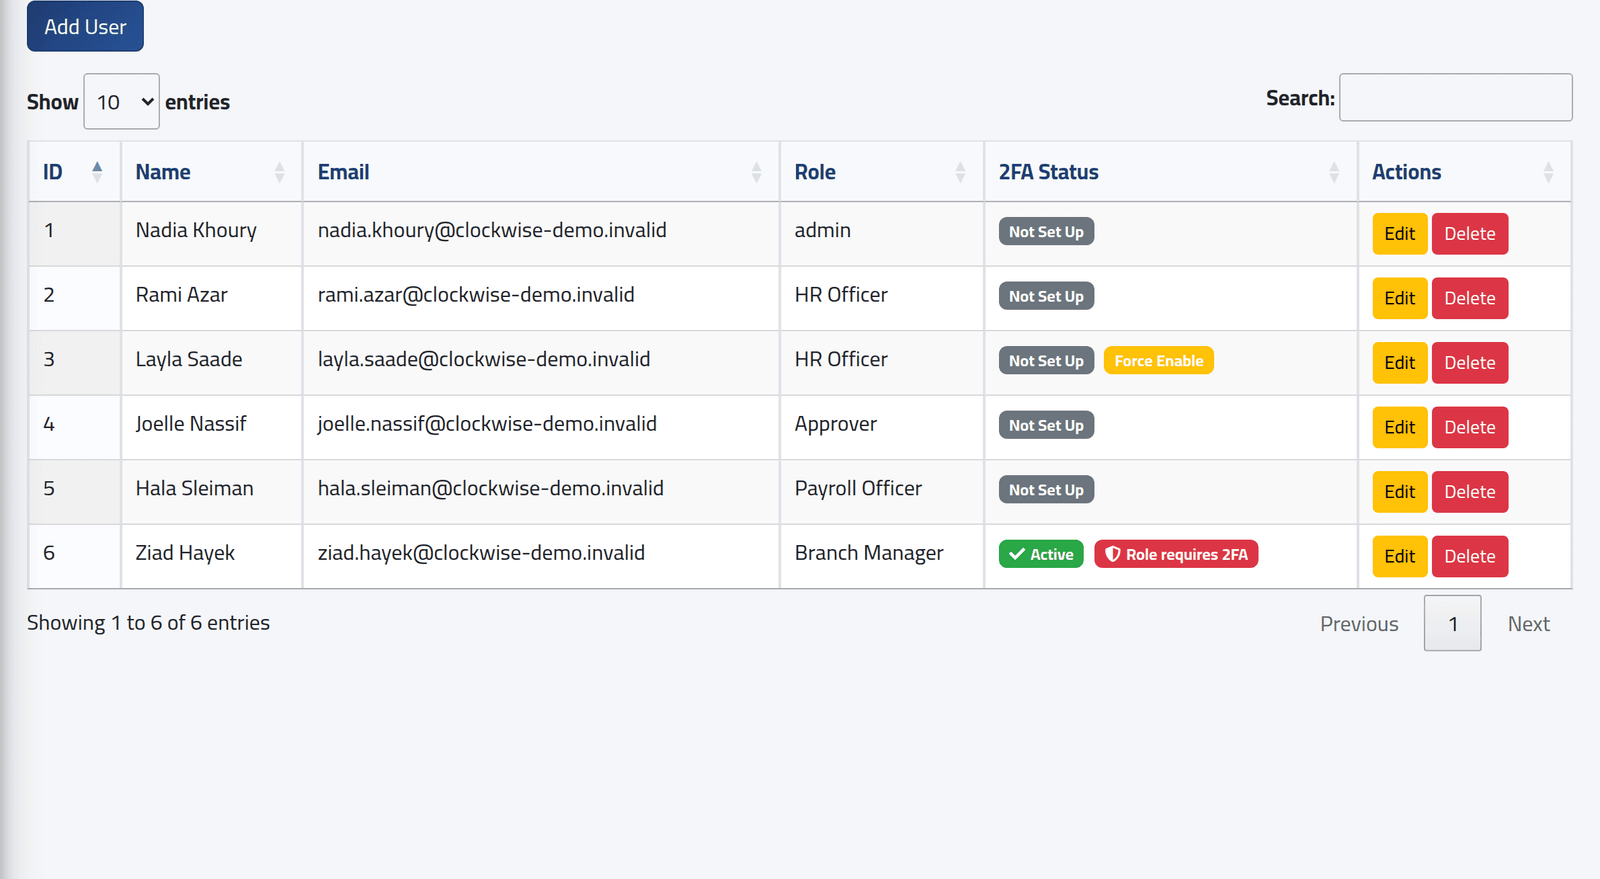Remove Joelle Nassif with Delete
The width and height of the screenshot is (1600, 879).
pyautogui.click(x=1469, y=427)
